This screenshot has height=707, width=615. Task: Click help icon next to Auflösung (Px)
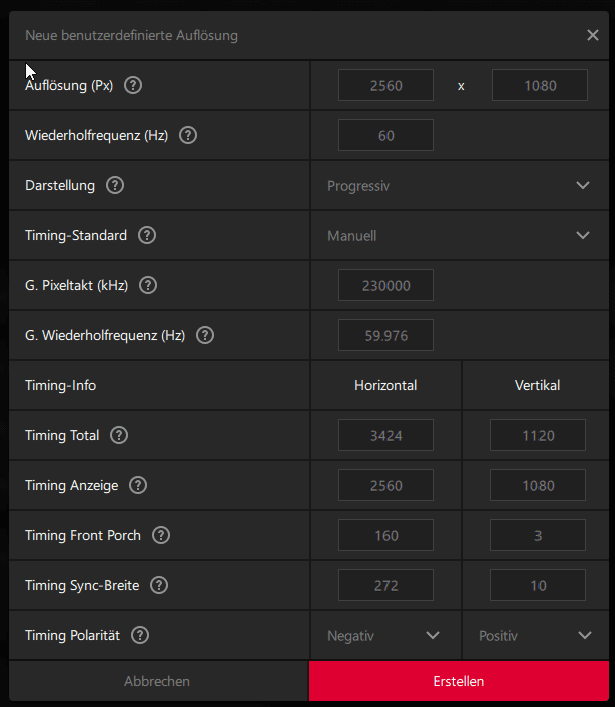coord(133,85)
